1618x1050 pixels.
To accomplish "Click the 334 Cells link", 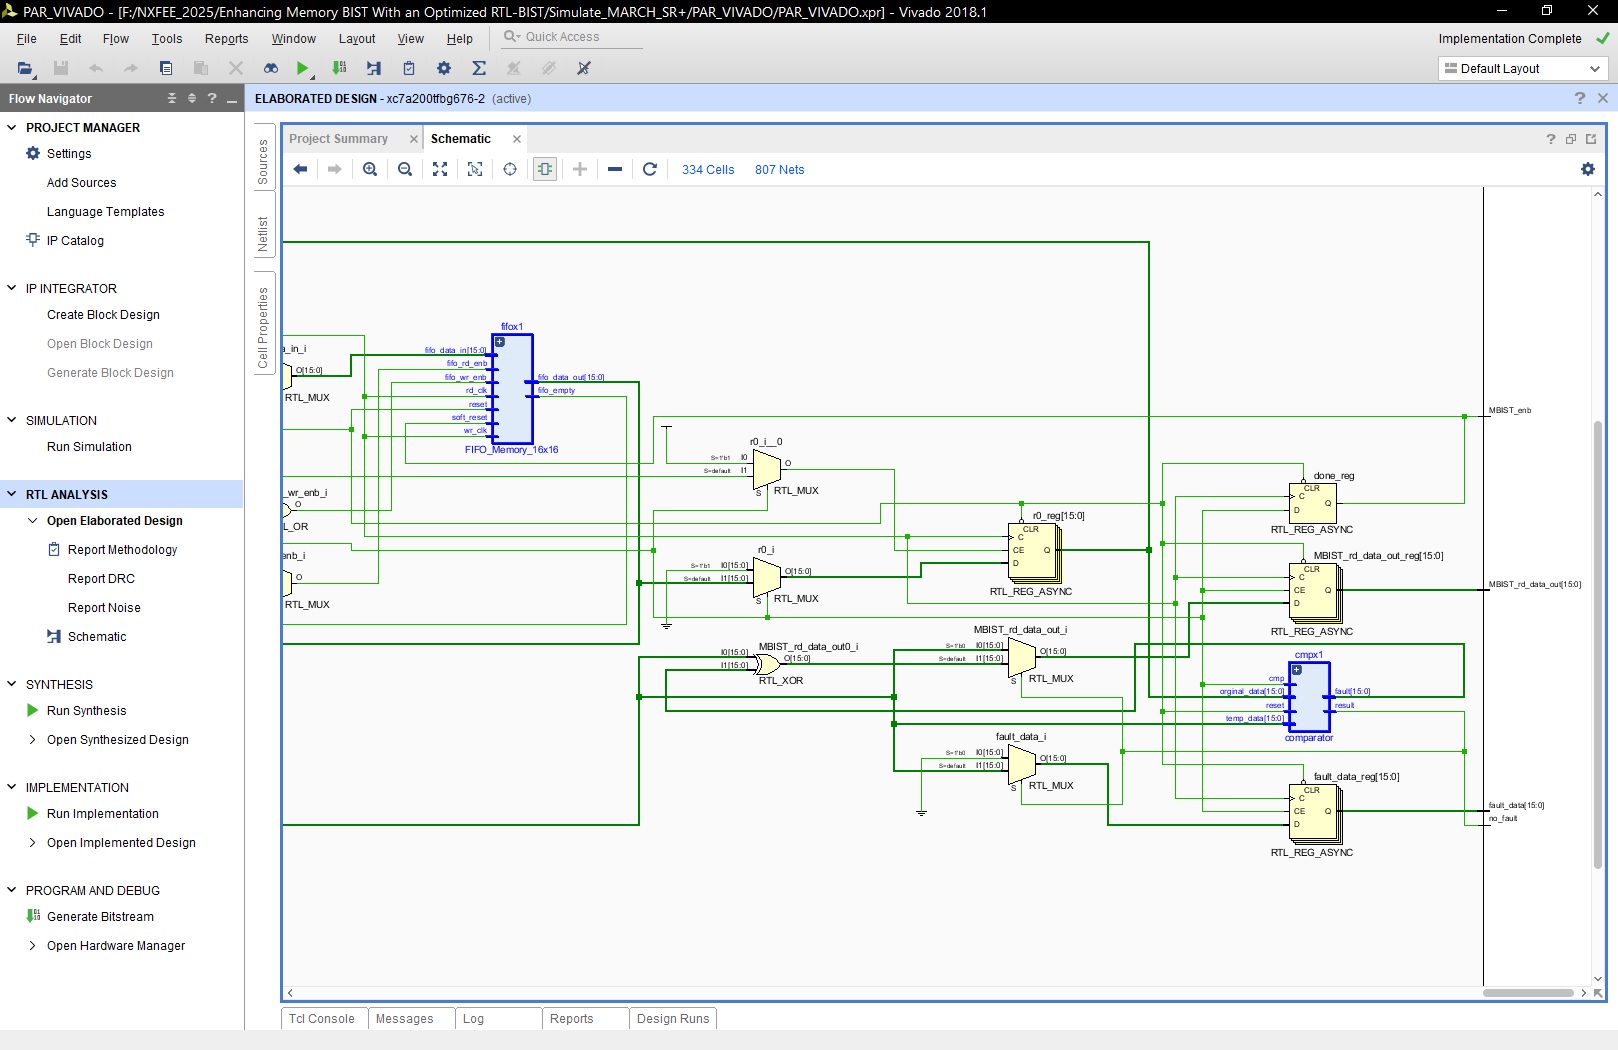I will (x=708, y=170).
